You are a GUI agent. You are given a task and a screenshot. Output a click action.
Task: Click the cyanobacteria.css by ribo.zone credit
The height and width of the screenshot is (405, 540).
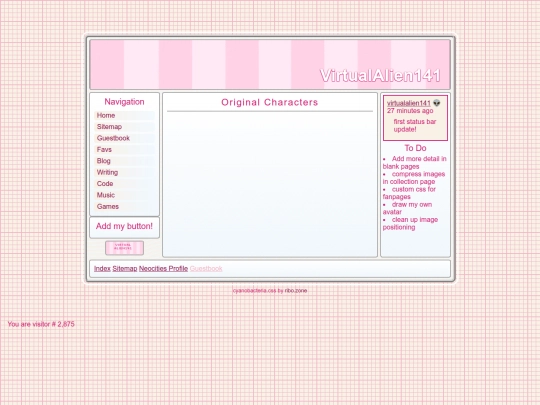coord(270,291)
